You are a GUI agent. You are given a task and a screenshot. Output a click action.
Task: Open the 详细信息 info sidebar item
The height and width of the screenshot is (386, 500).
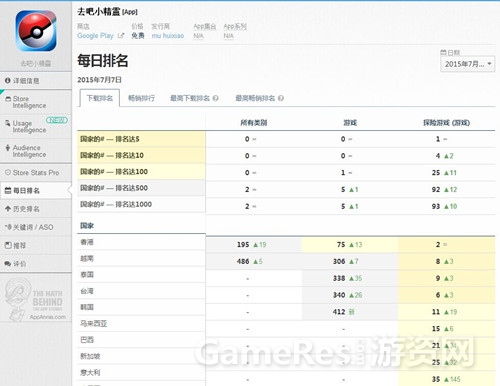point(36,81)
